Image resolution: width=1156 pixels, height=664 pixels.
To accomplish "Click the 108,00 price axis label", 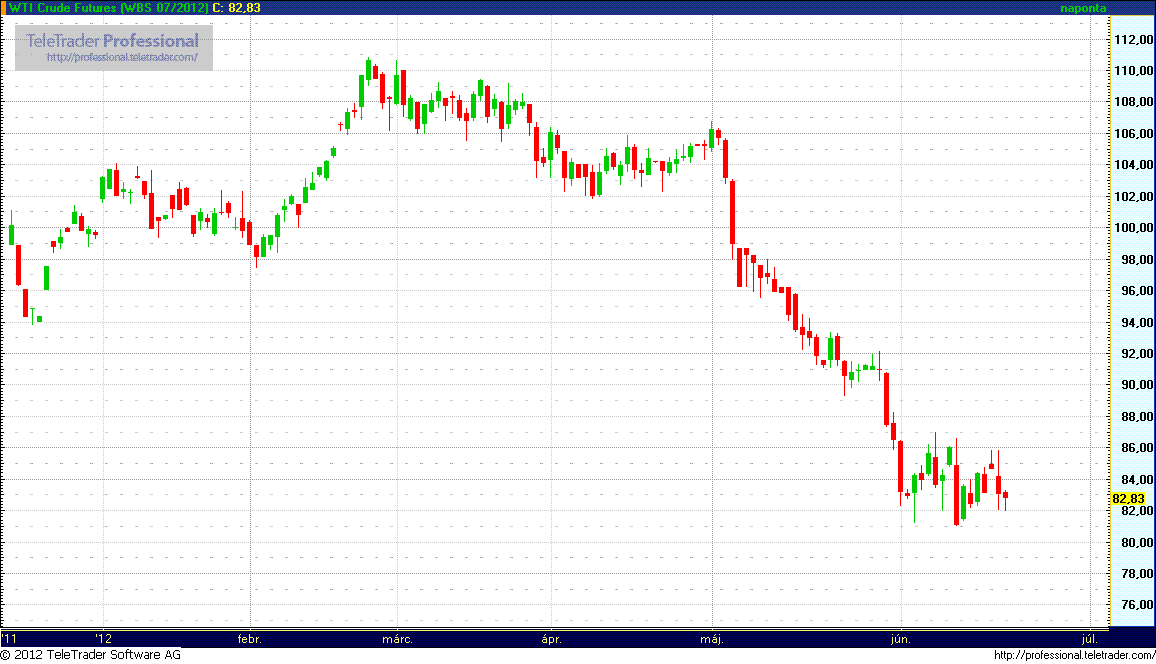I will (1134, 102).
